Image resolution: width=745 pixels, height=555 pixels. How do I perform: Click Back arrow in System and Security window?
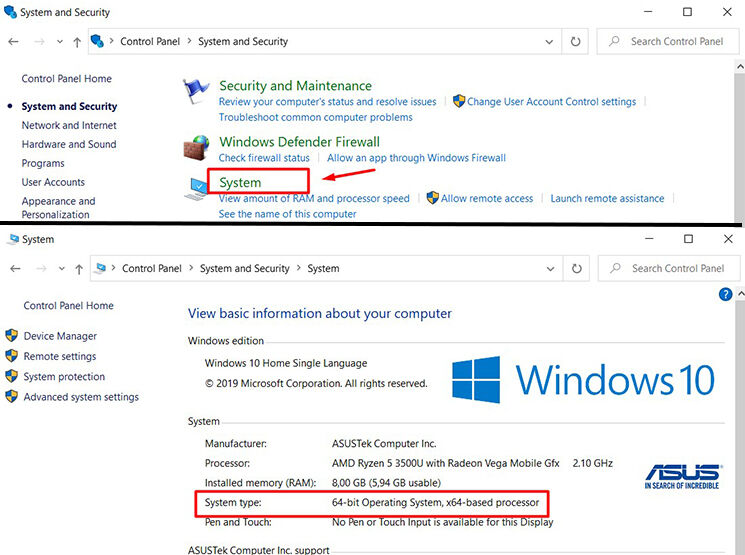tap(13, 42)
